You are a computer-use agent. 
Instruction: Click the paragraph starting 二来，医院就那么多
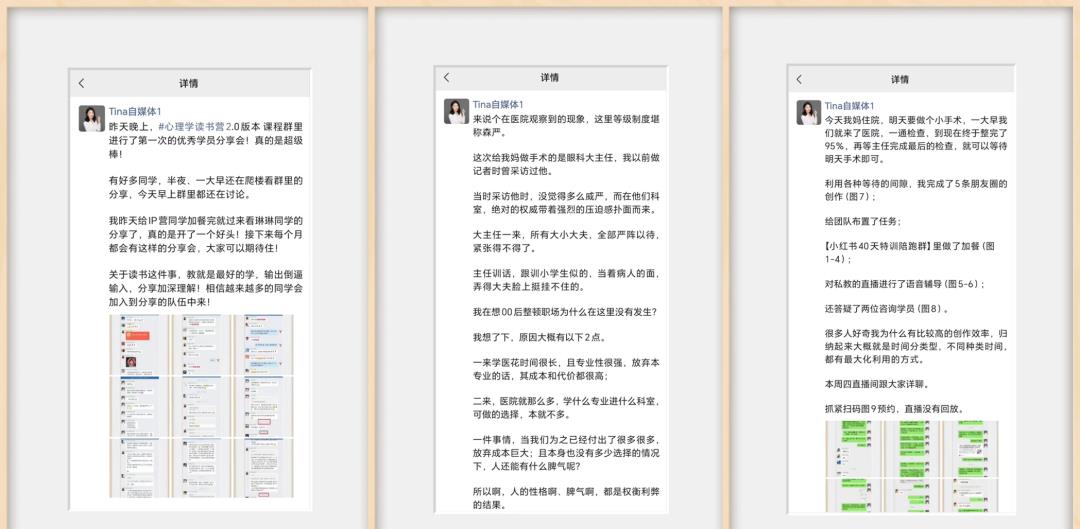(x=567, y=408)
